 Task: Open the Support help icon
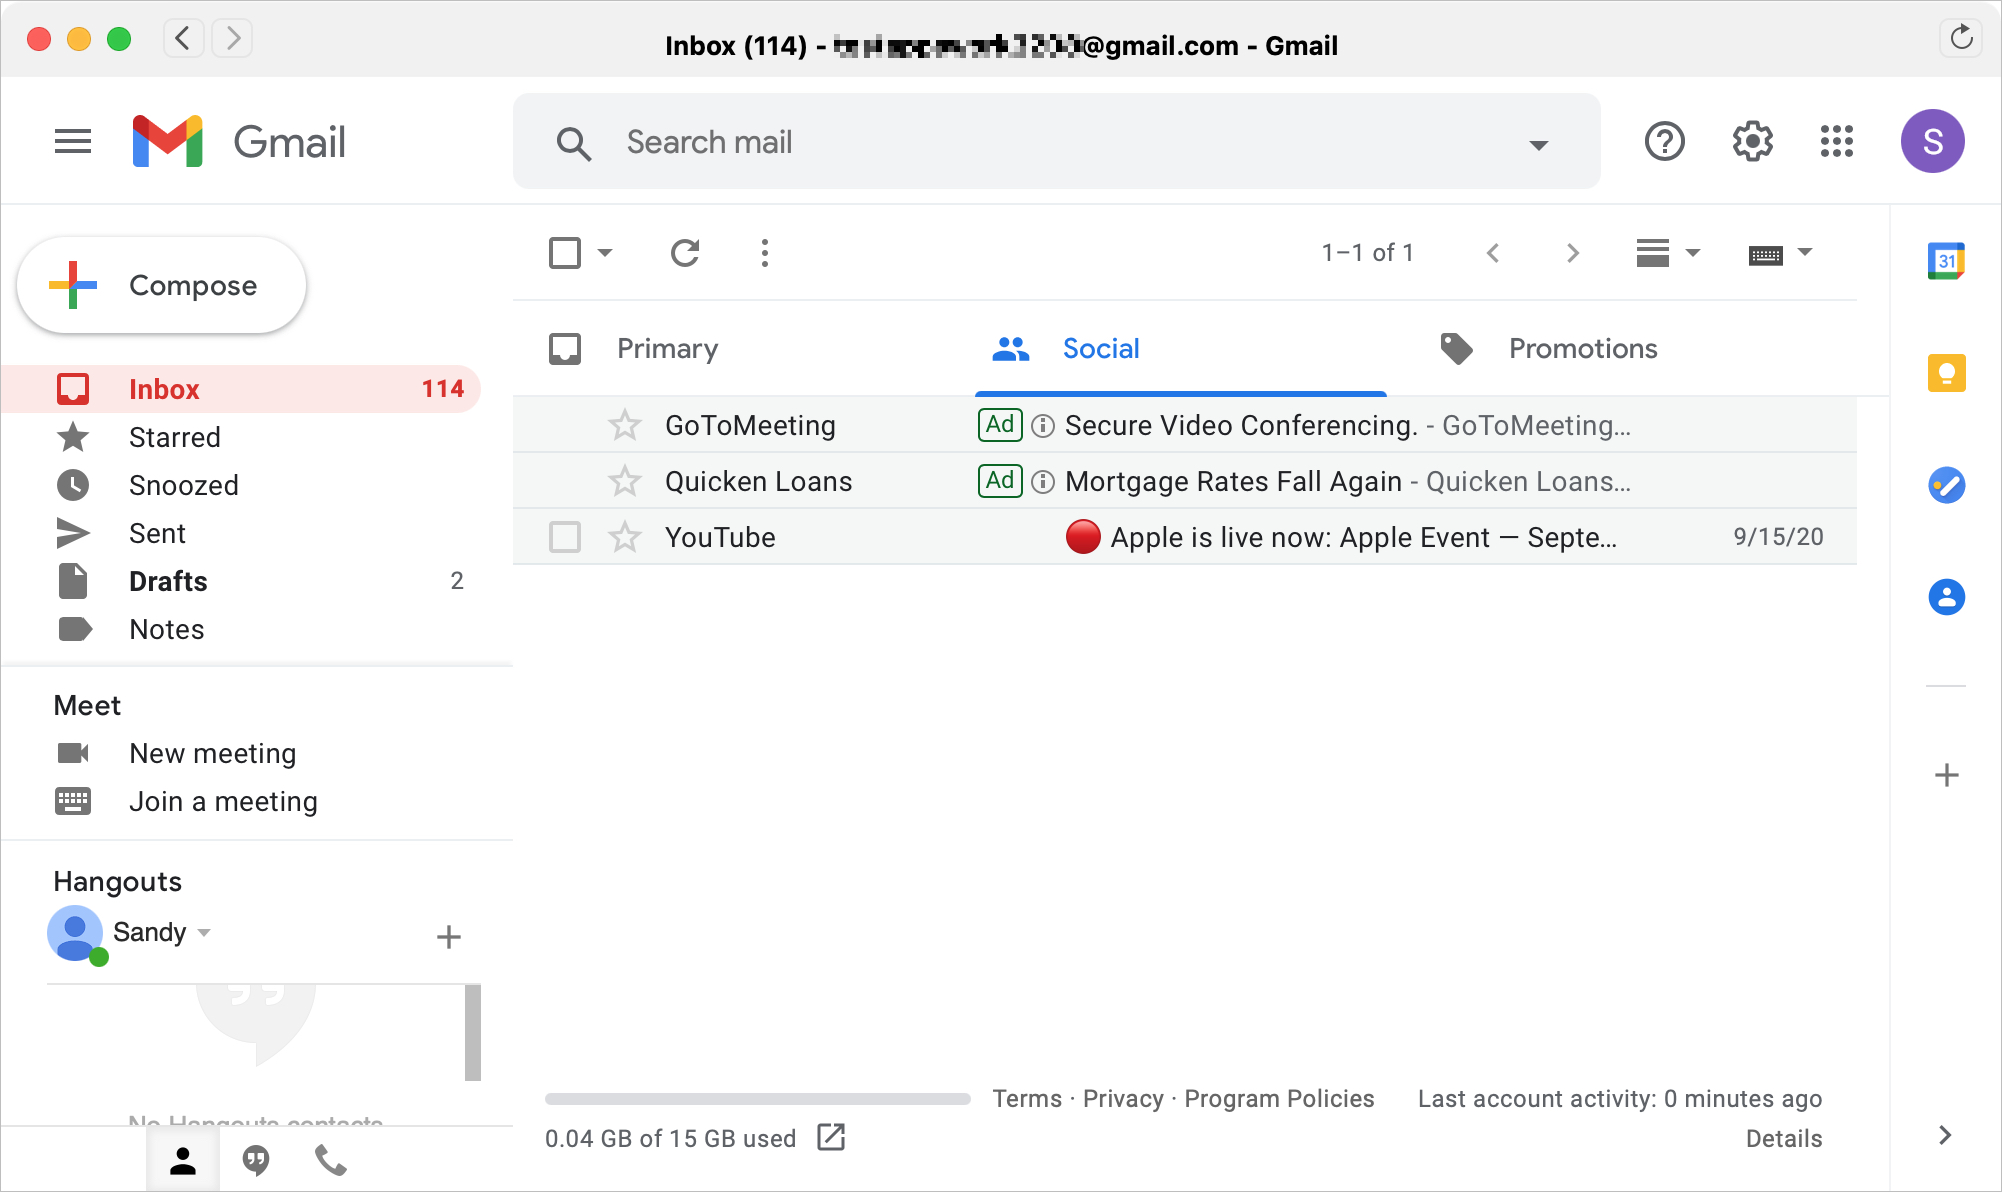click(1665, 141)
